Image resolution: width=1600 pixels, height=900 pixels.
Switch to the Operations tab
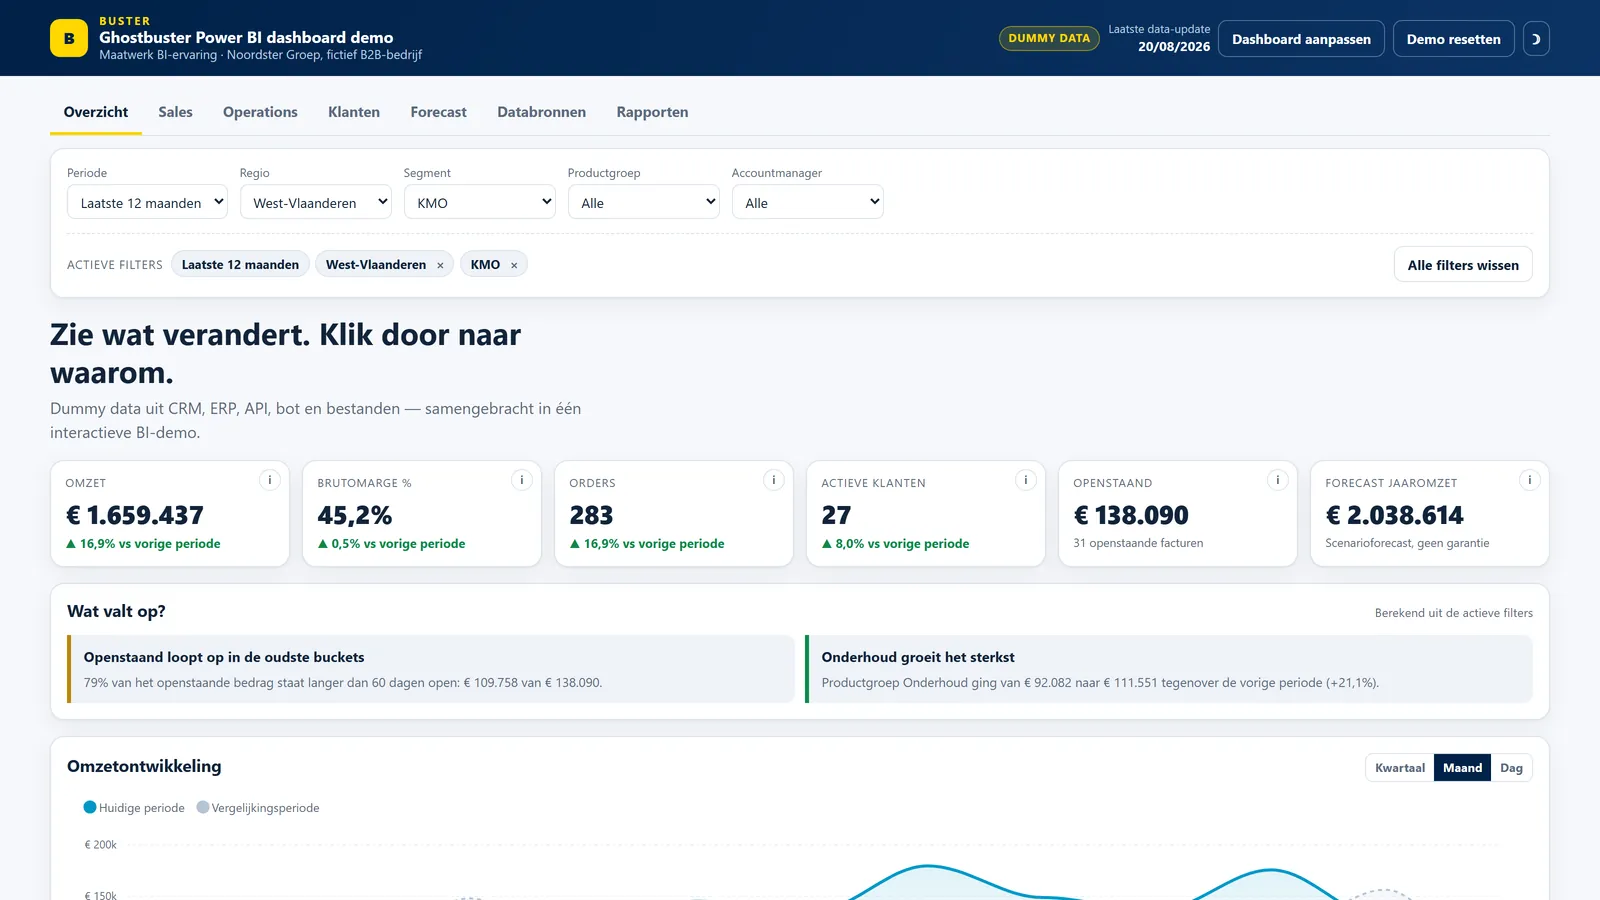[260, 112]
